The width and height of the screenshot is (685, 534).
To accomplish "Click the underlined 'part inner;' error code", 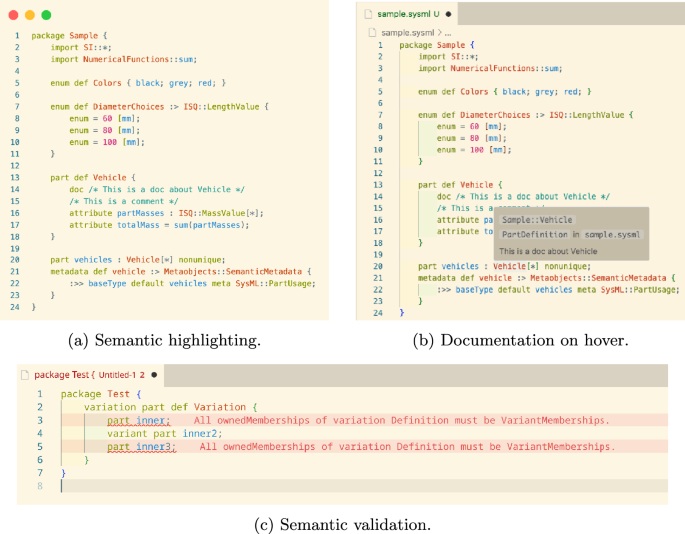I will coord(139,420).
